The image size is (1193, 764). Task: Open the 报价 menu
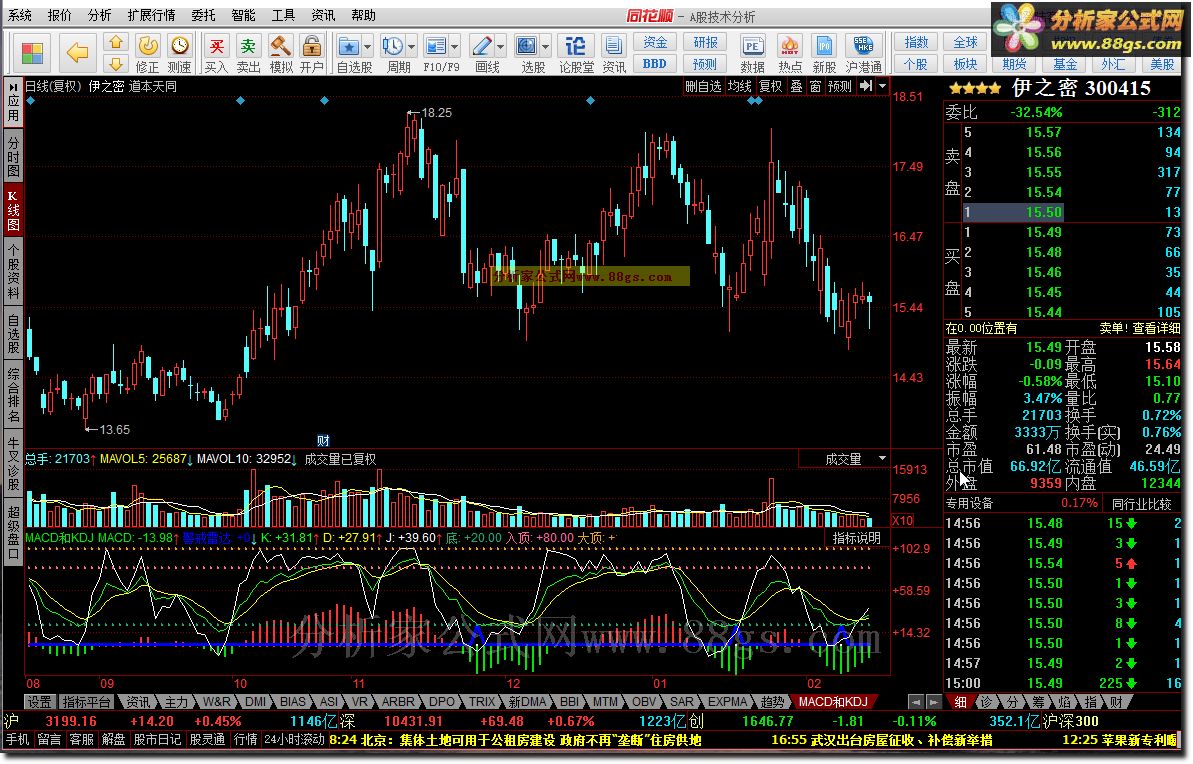point(59,15)
